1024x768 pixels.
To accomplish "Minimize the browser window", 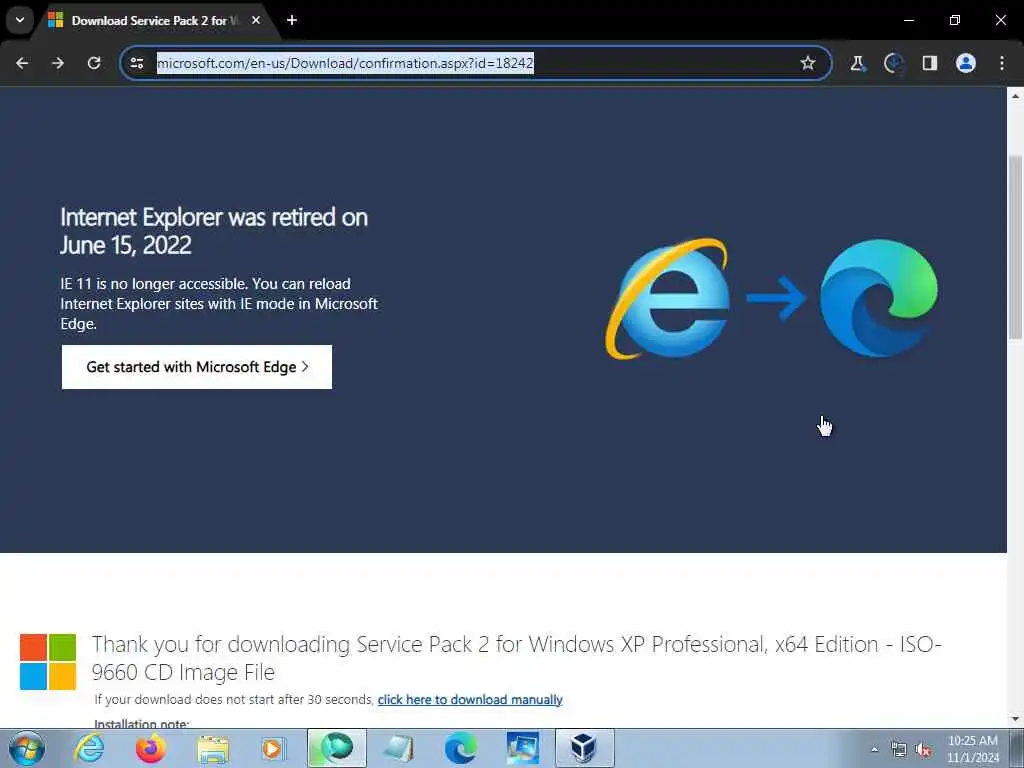I will tap(908, 20).
